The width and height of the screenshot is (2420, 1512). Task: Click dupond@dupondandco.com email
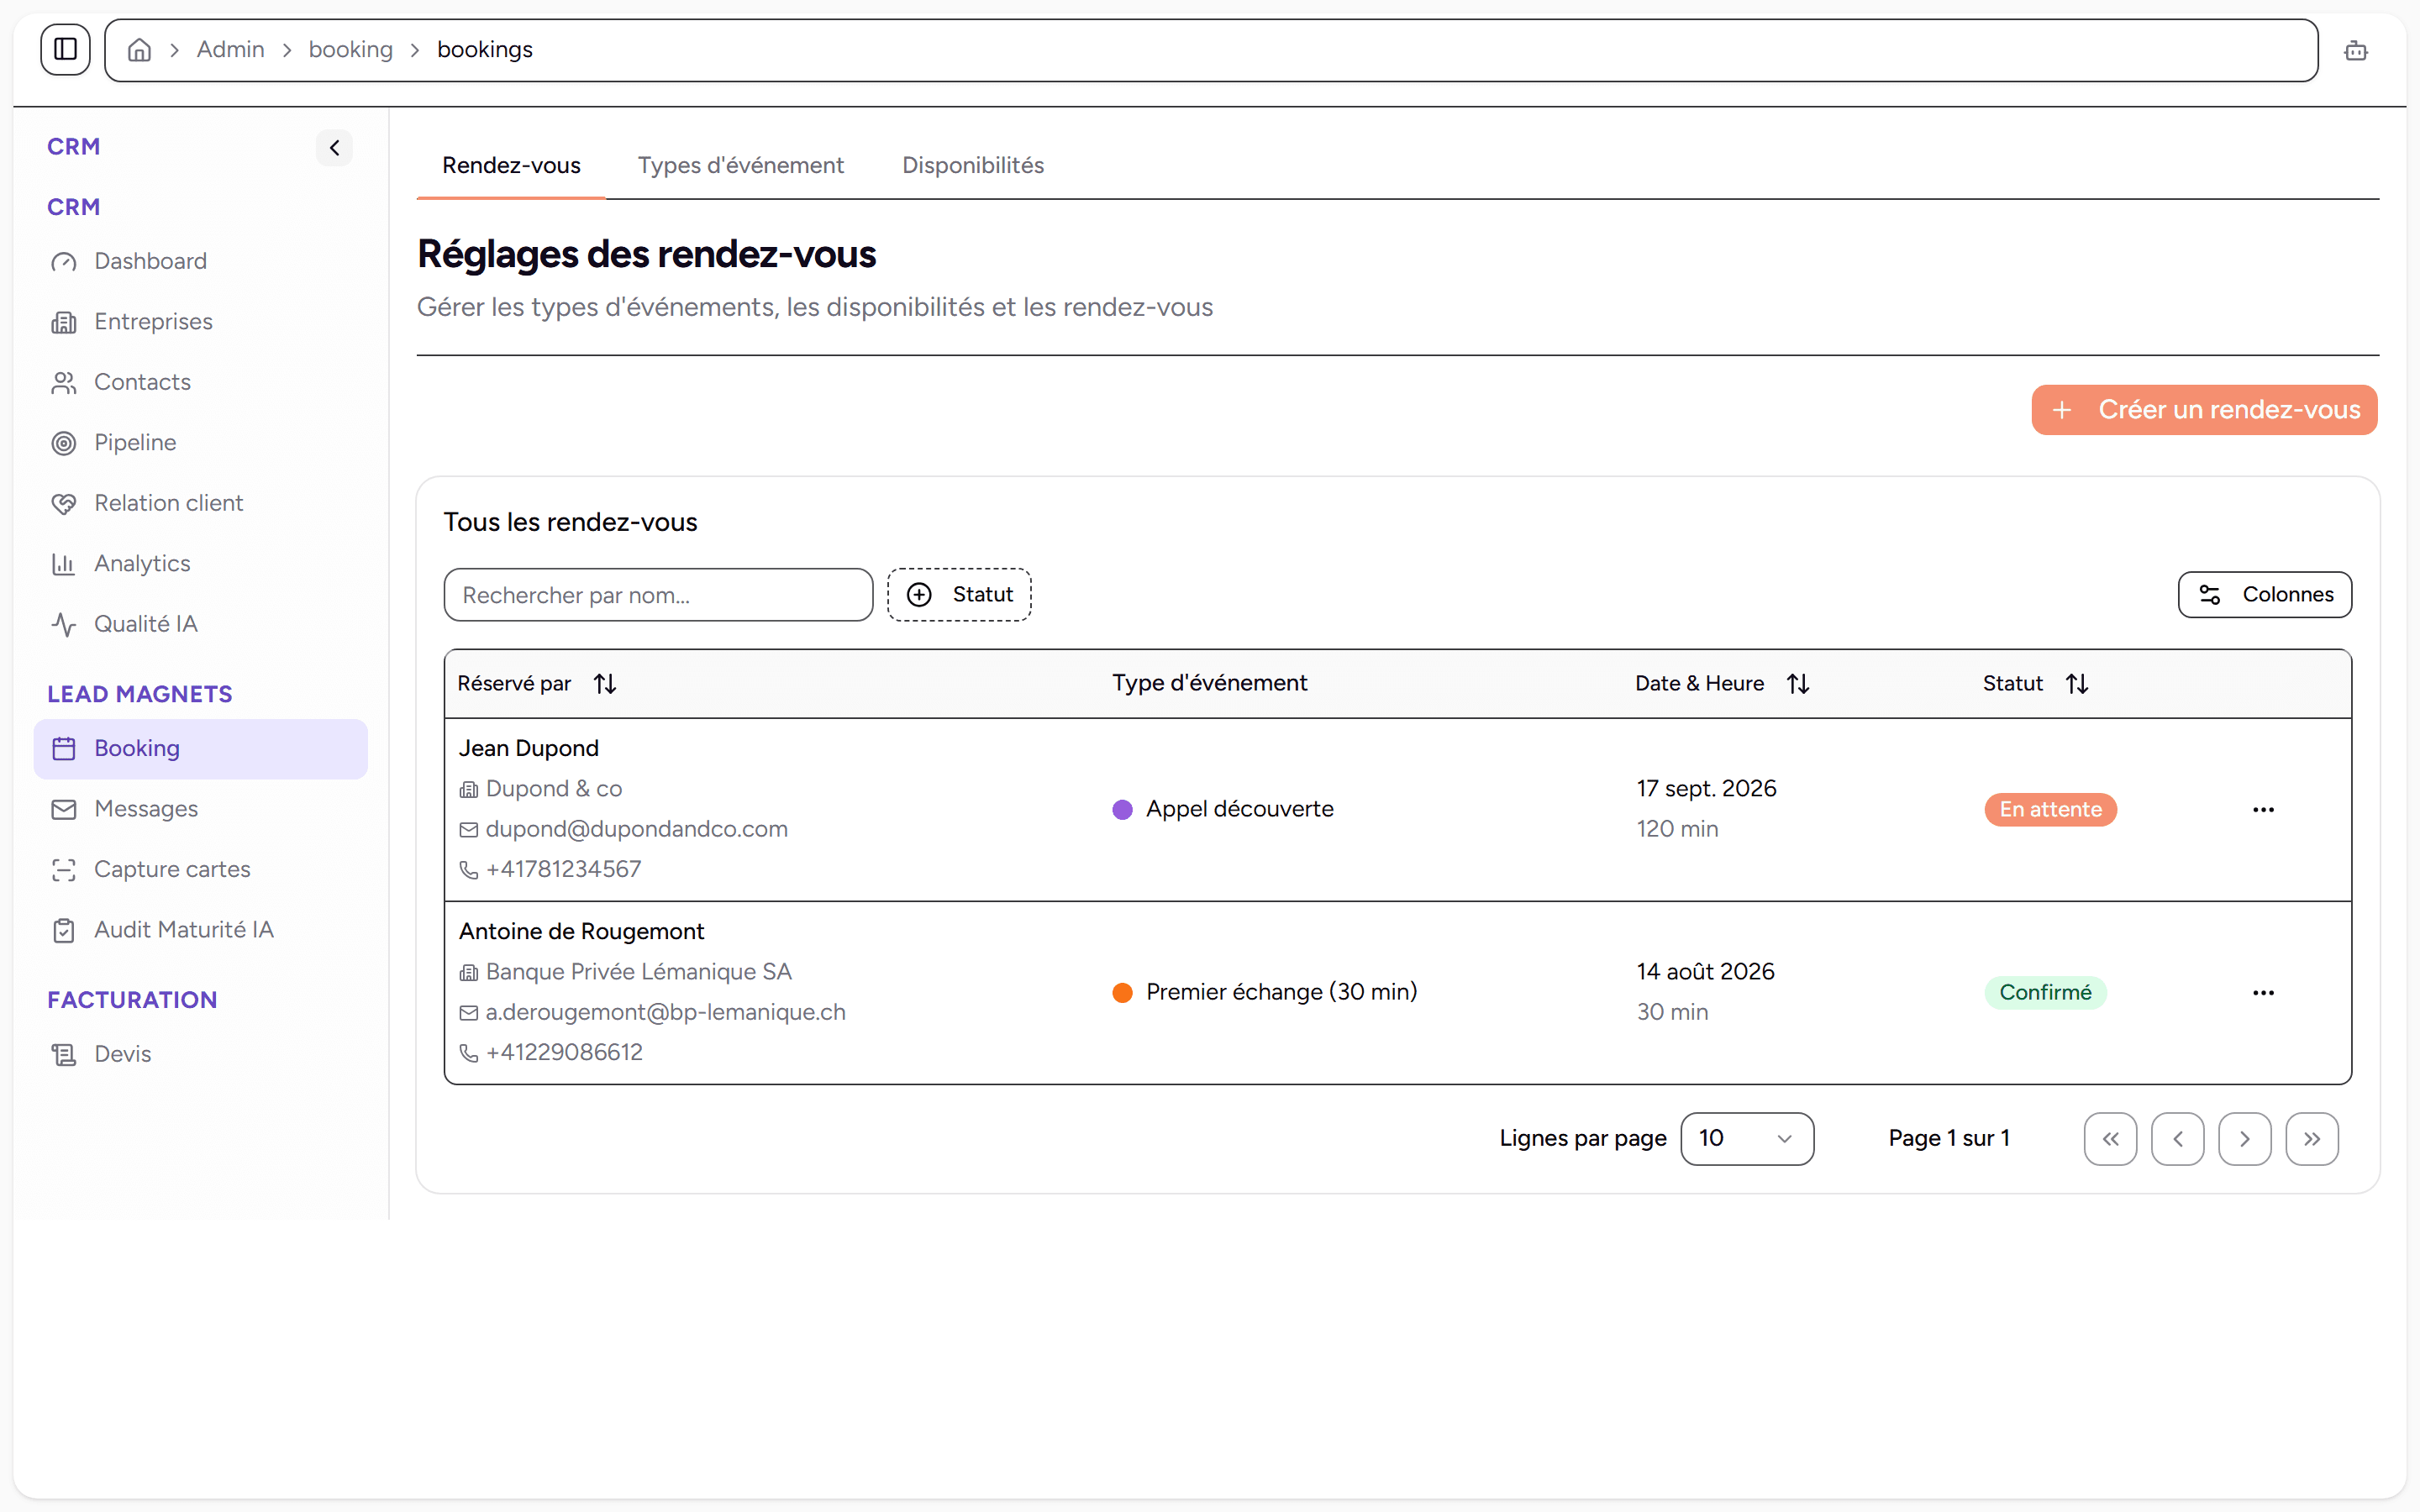[x=636, y=829]
